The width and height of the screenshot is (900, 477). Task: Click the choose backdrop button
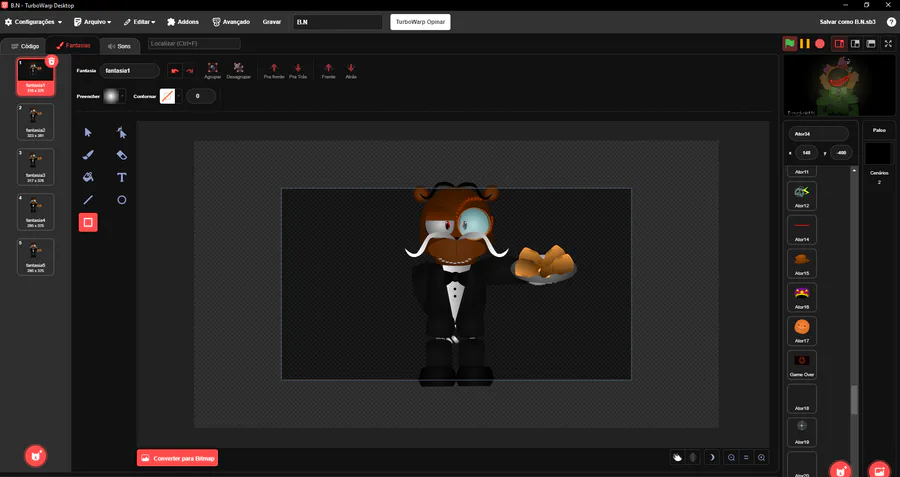[x=879, y=470]
